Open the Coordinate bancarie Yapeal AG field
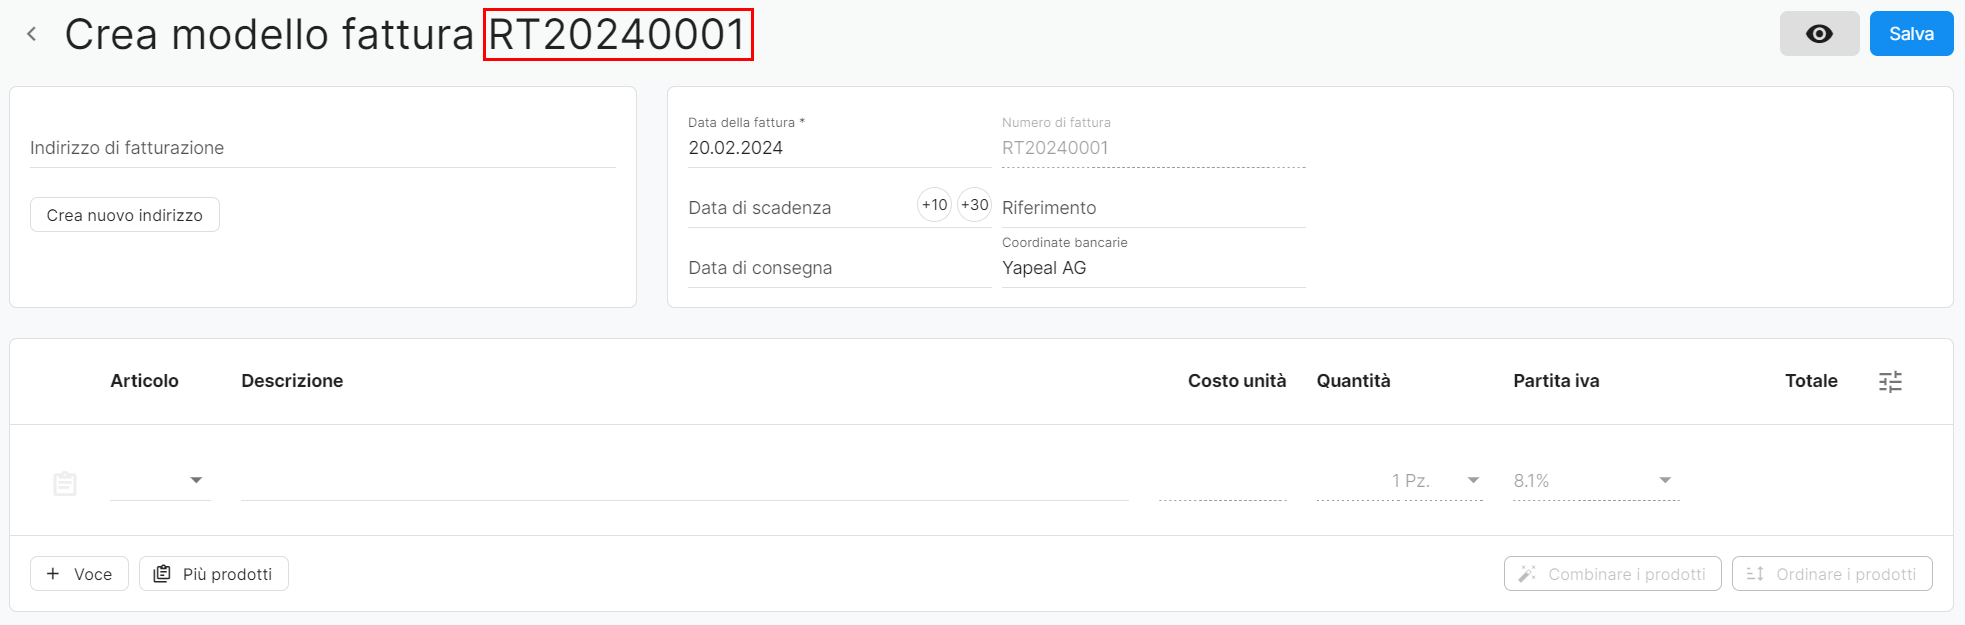The width and height of the screenshot is (1965, 625). 1154,260
